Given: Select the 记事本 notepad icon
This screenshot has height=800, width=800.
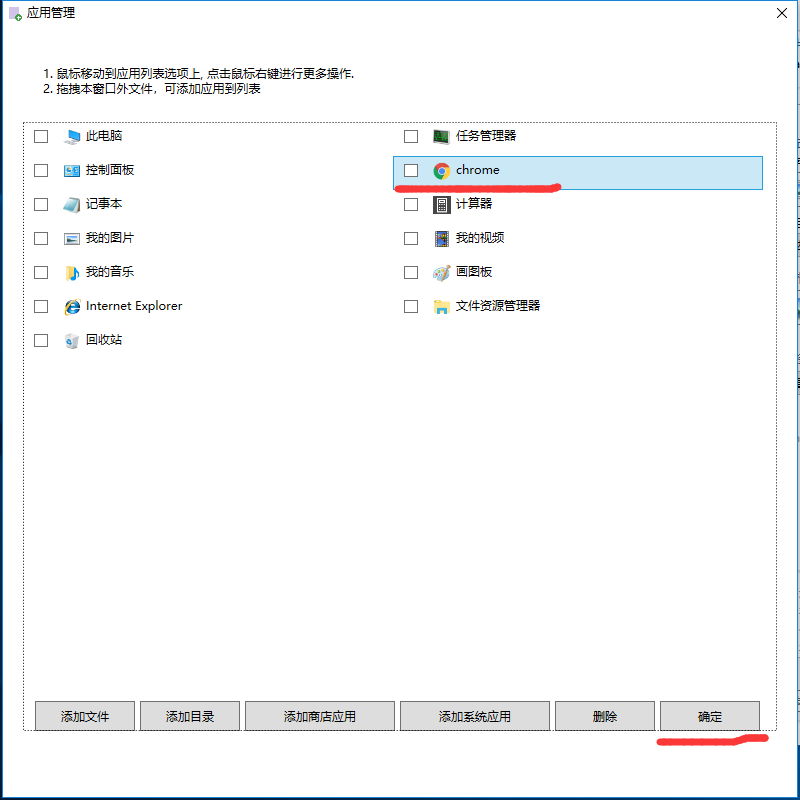Looking at the screenshot, I should point(72,205).
